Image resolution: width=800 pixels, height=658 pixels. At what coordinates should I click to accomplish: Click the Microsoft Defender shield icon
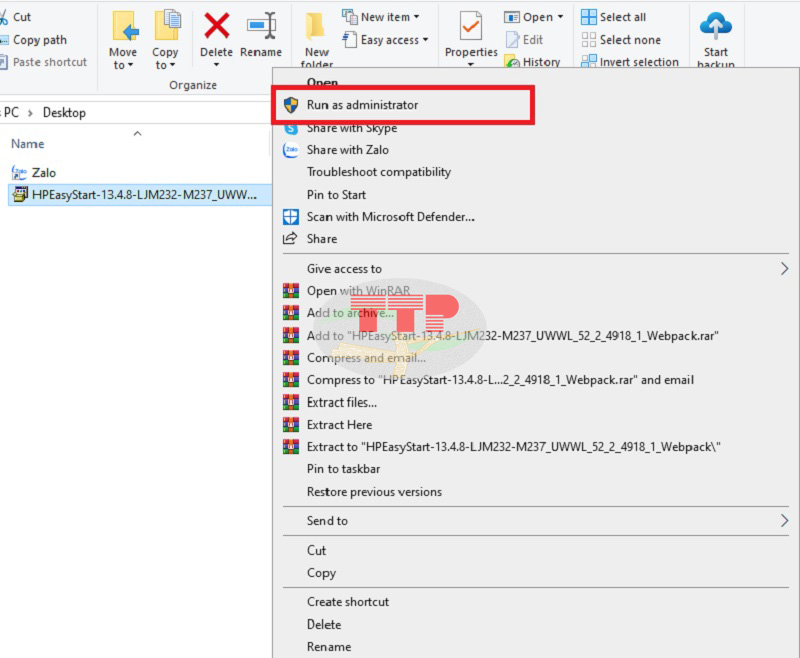point(291,217)
